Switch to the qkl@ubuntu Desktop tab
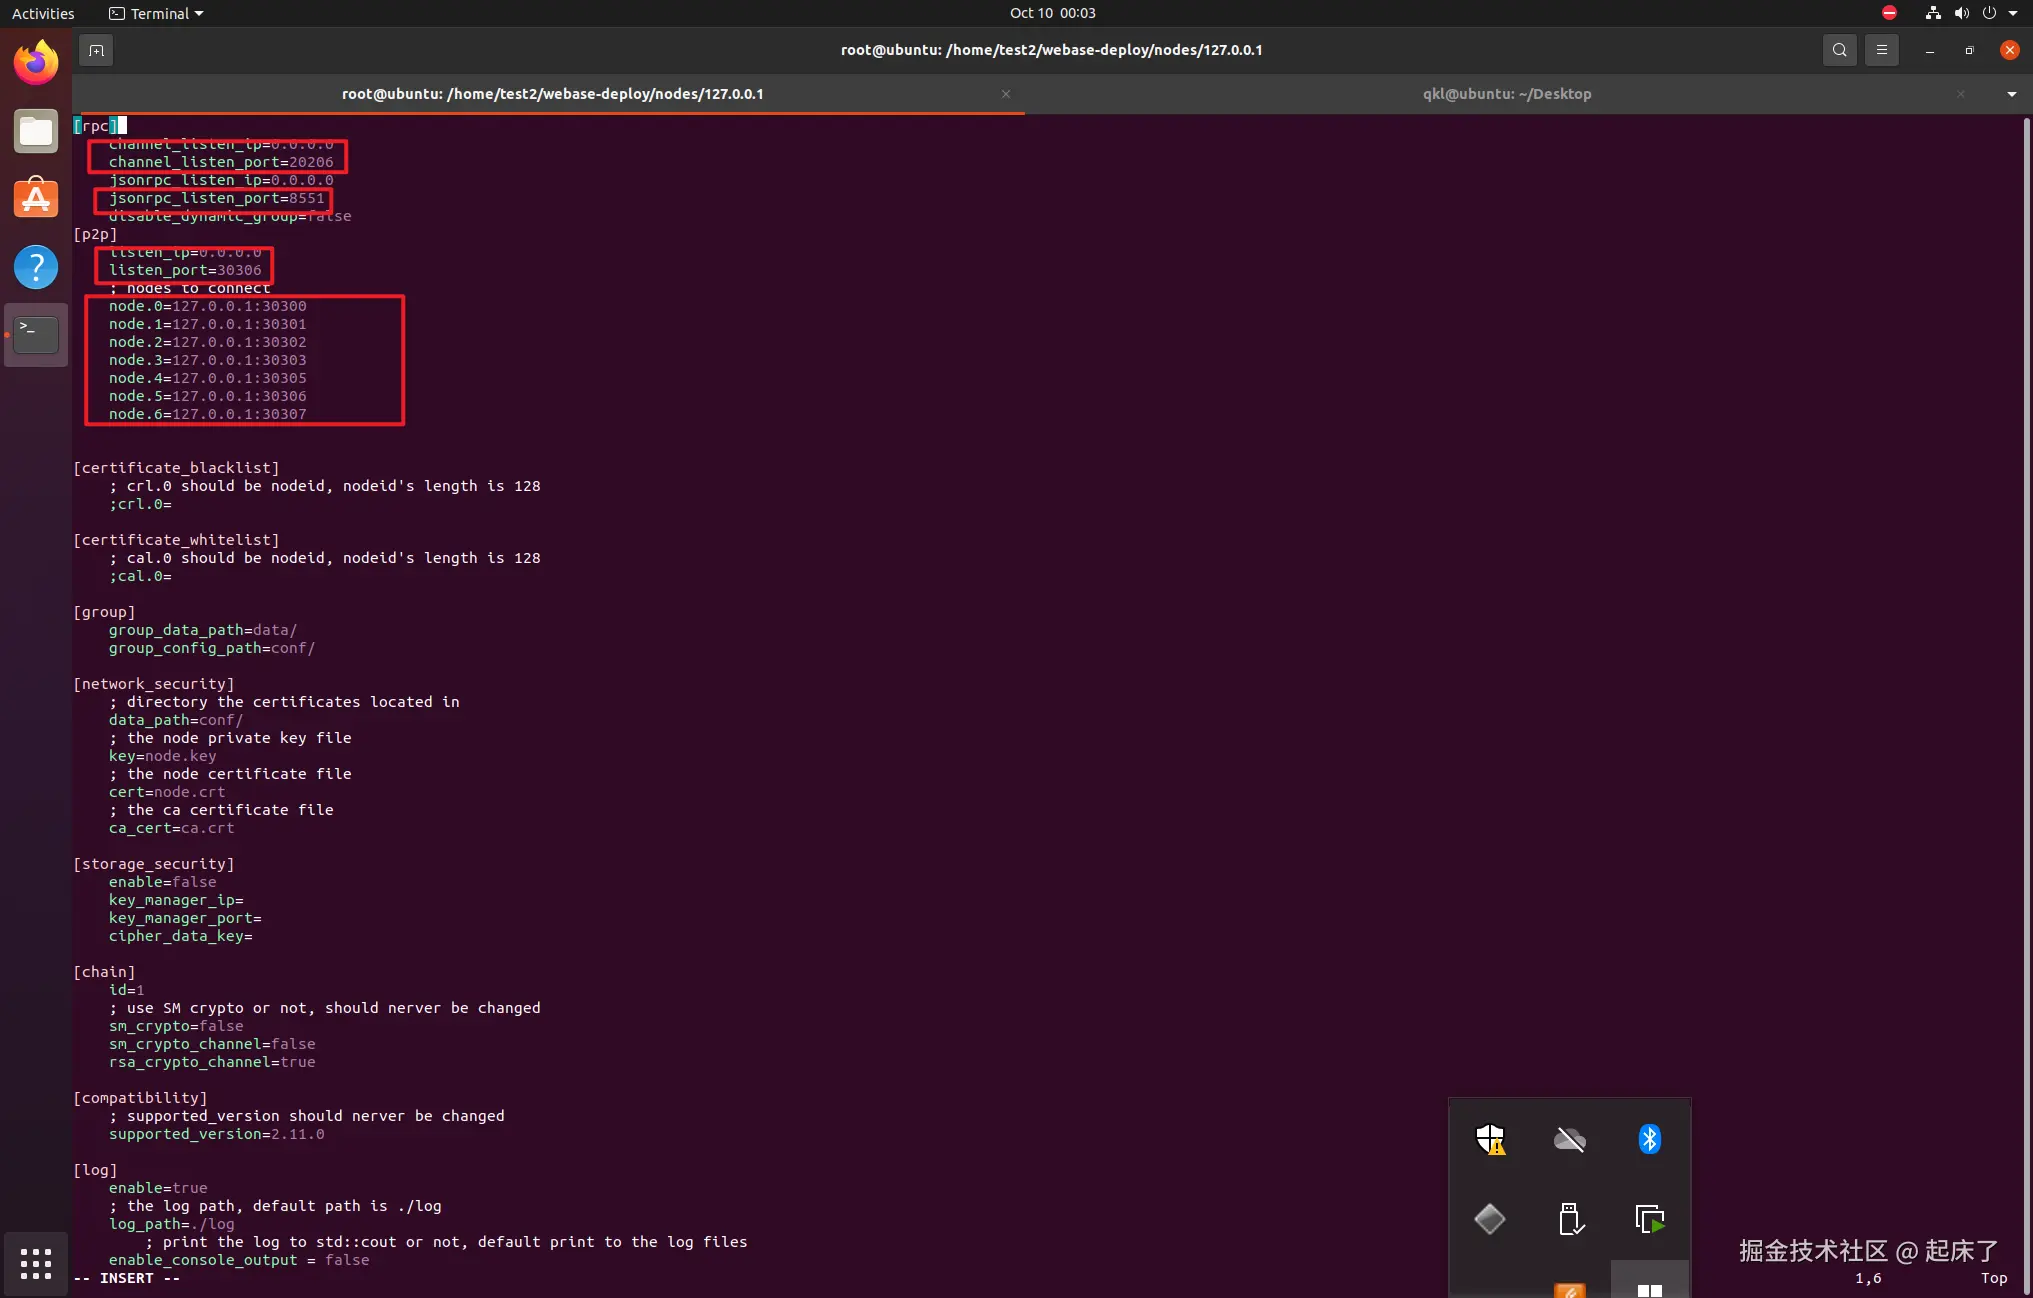This screenshot has width=2033, height=1298. [x=1506, y=94]
